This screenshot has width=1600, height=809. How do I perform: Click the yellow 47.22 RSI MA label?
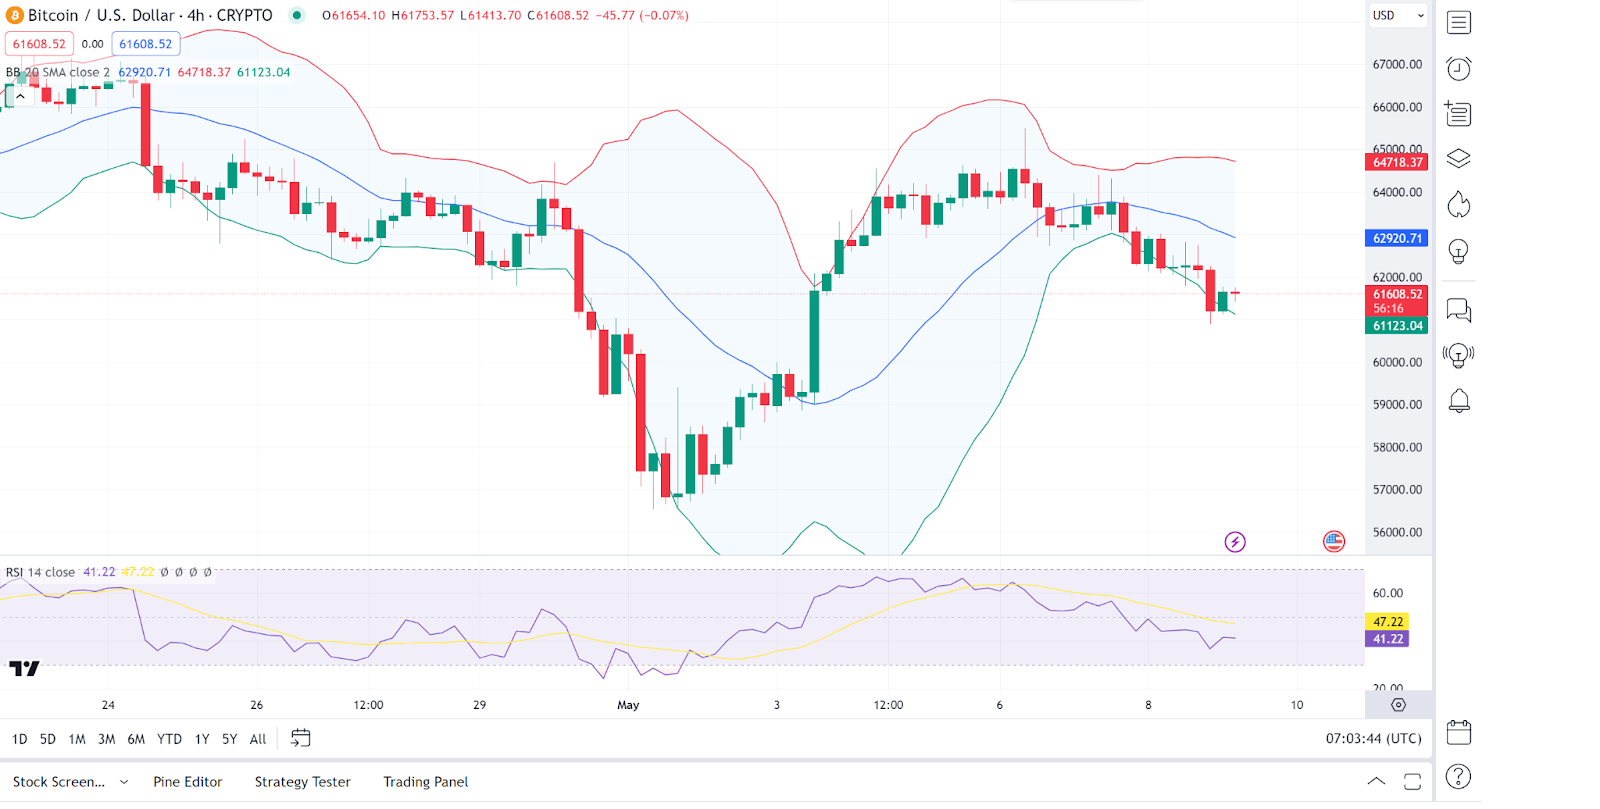pos(1387,622)
